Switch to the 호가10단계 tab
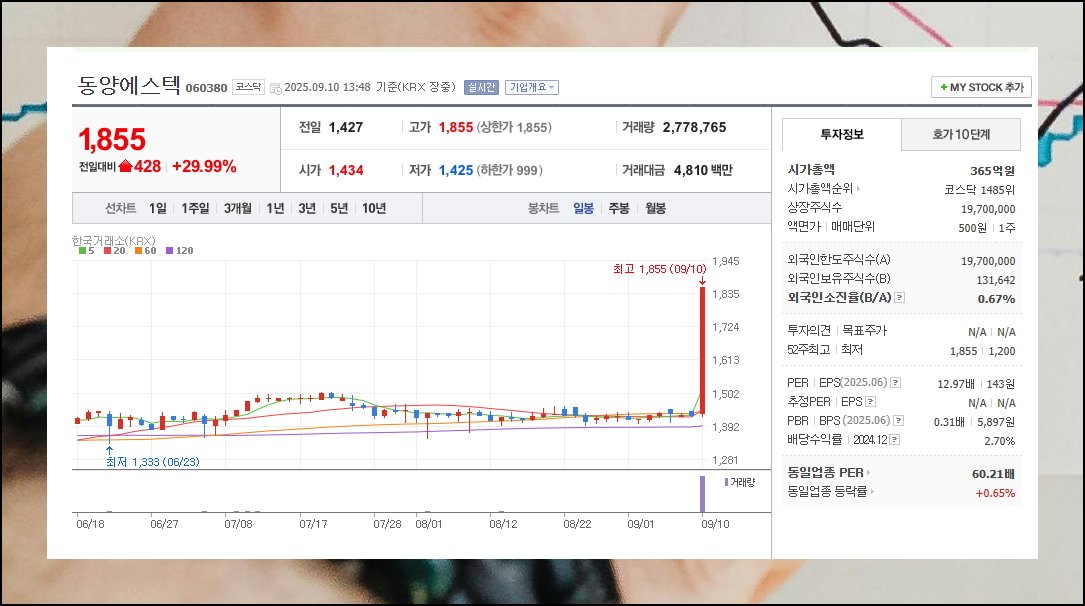1085x606 pixels. tap(961, 134)
